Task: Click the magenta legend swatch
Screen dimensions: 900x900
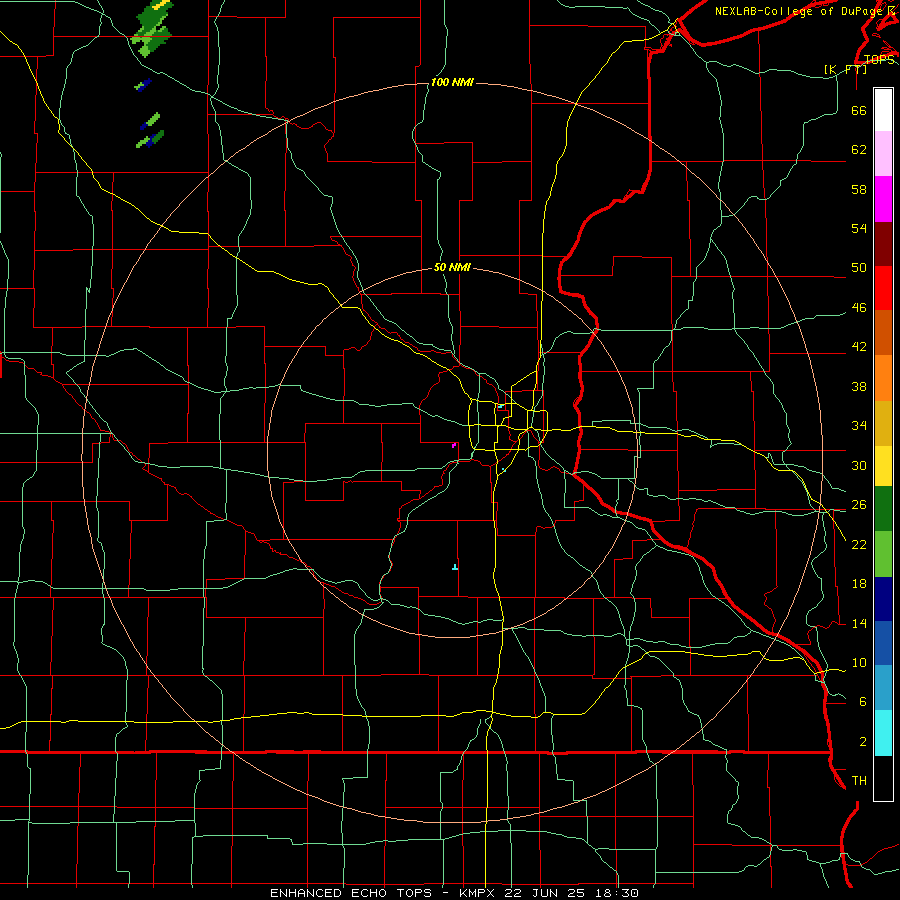Action: pyautogui.click(x=883, y=199)
